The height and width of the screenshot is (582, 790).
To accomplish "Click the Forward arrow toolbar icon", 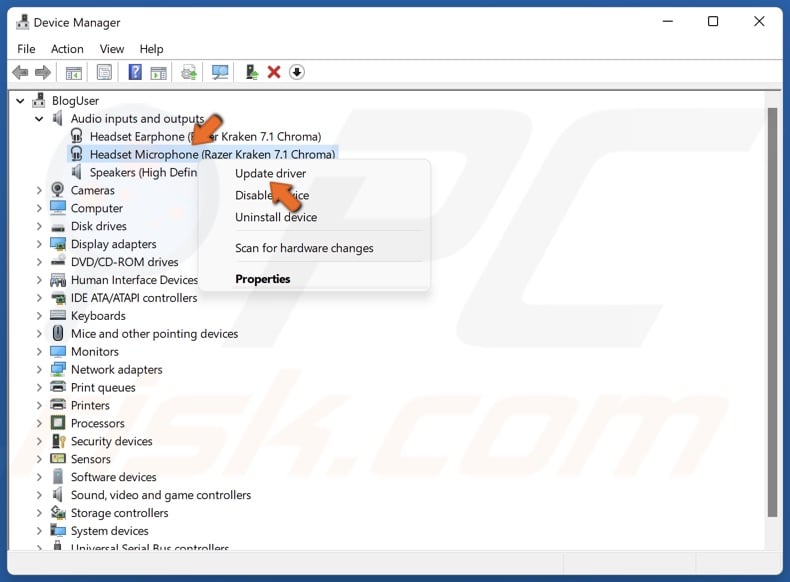I will coord(43,73).
